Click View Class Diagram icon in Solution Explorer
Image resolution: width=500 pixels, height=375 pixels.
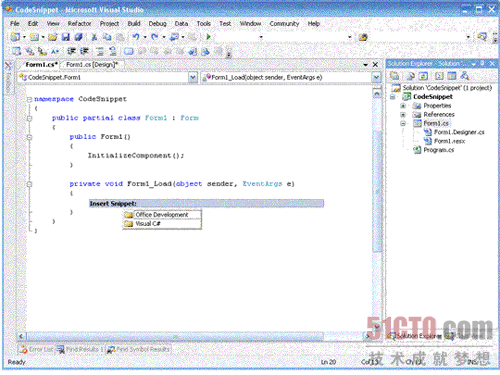point(465,76)
